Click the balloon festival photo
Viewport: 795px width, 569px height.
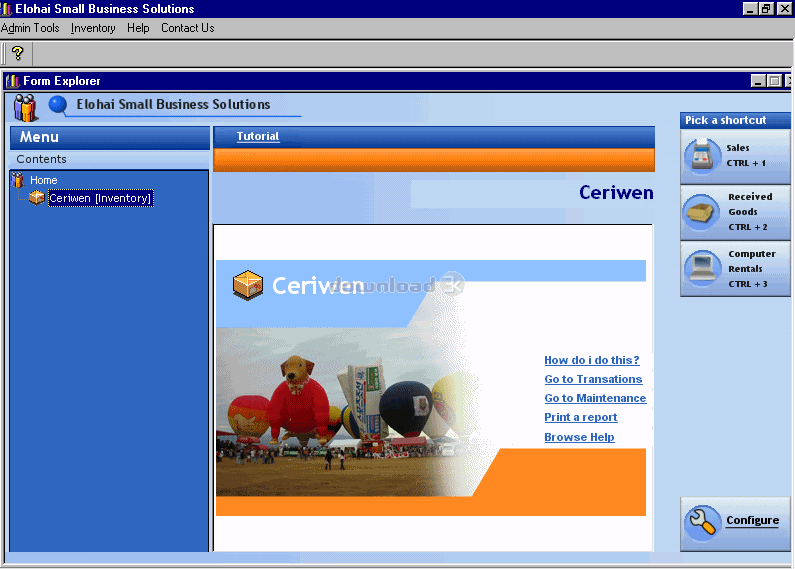pyautogui.click(x=345, y=412)
